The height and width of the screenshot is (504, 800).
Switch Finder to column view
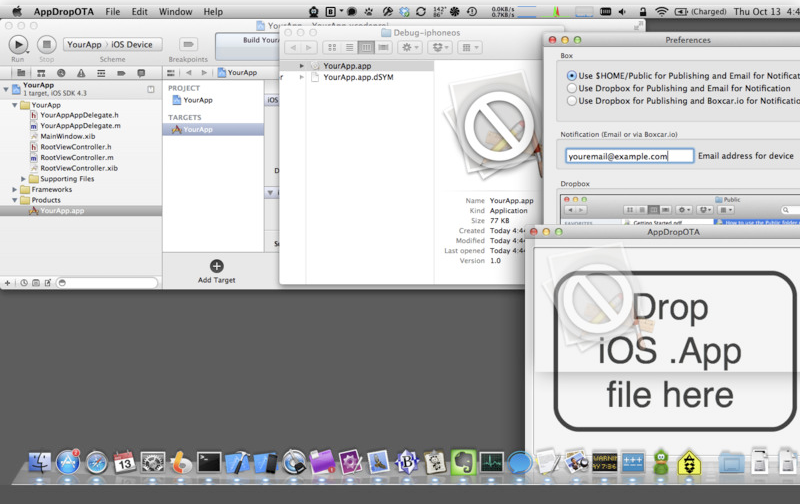(366, 47)
